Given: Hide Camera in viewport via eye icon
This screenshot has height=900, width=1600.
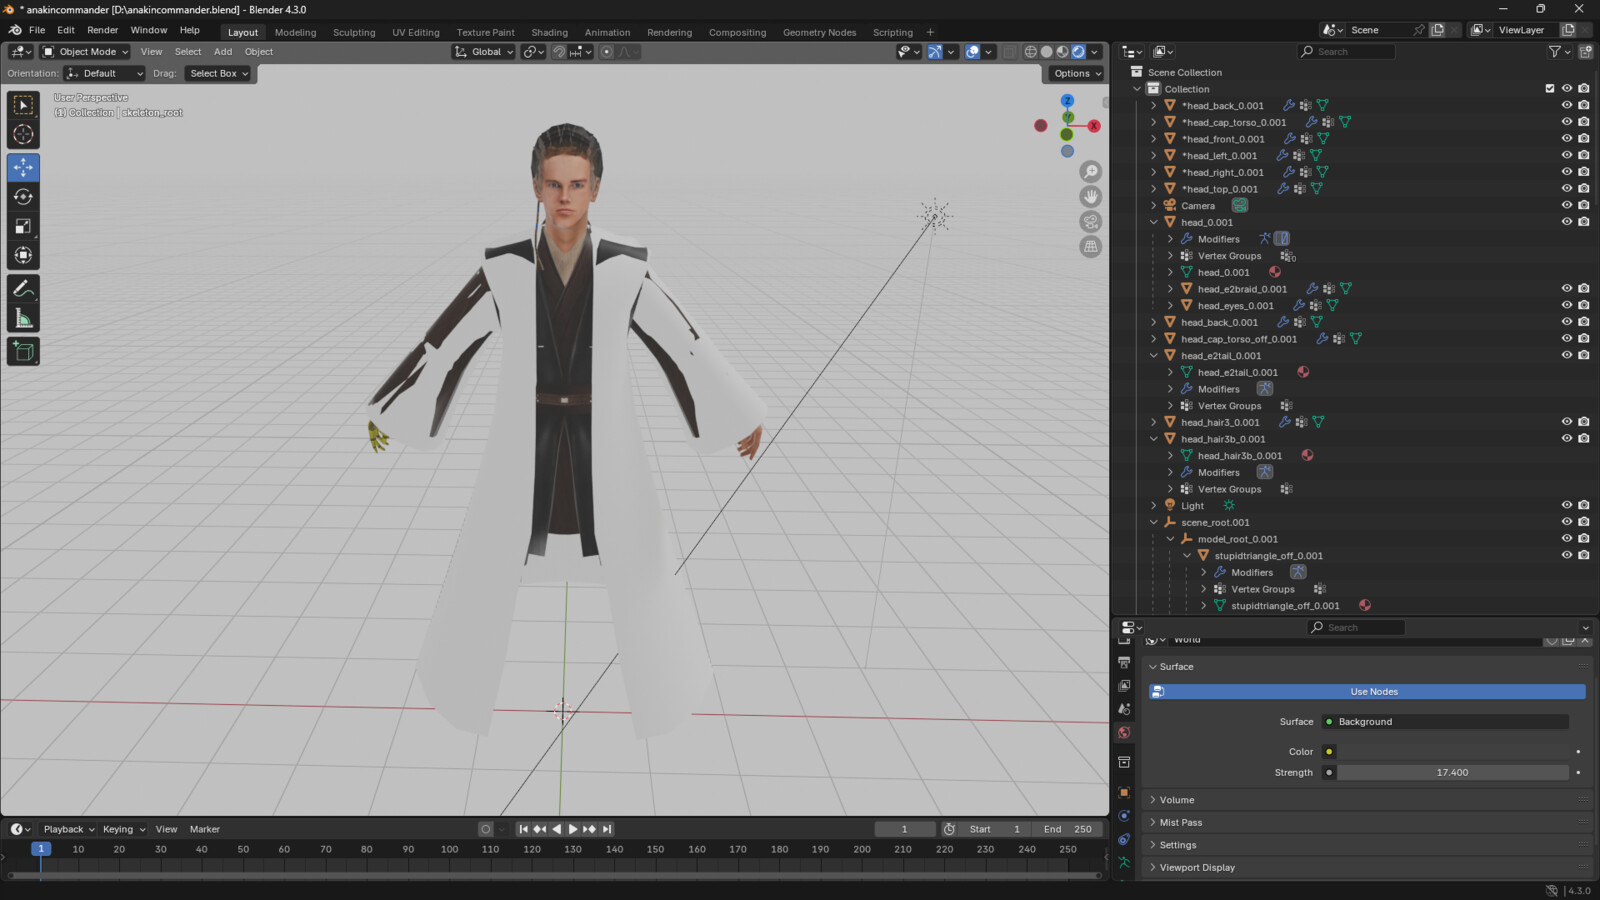Looking at the screenshot, I should (1567, 205).
